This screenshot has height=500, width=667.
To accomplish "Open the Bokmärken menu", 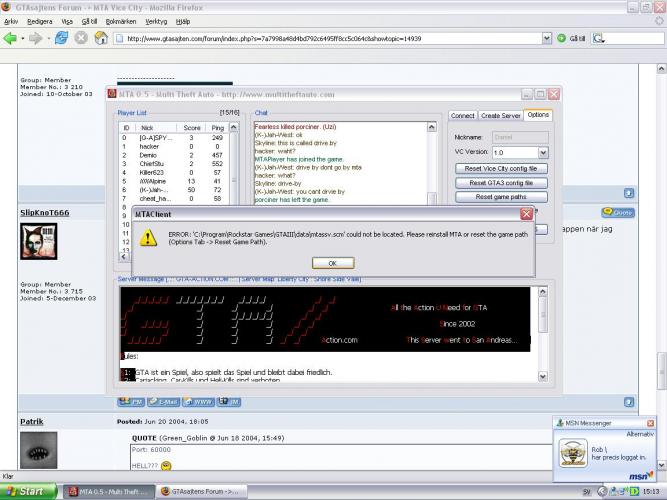I will pos(120,19).
